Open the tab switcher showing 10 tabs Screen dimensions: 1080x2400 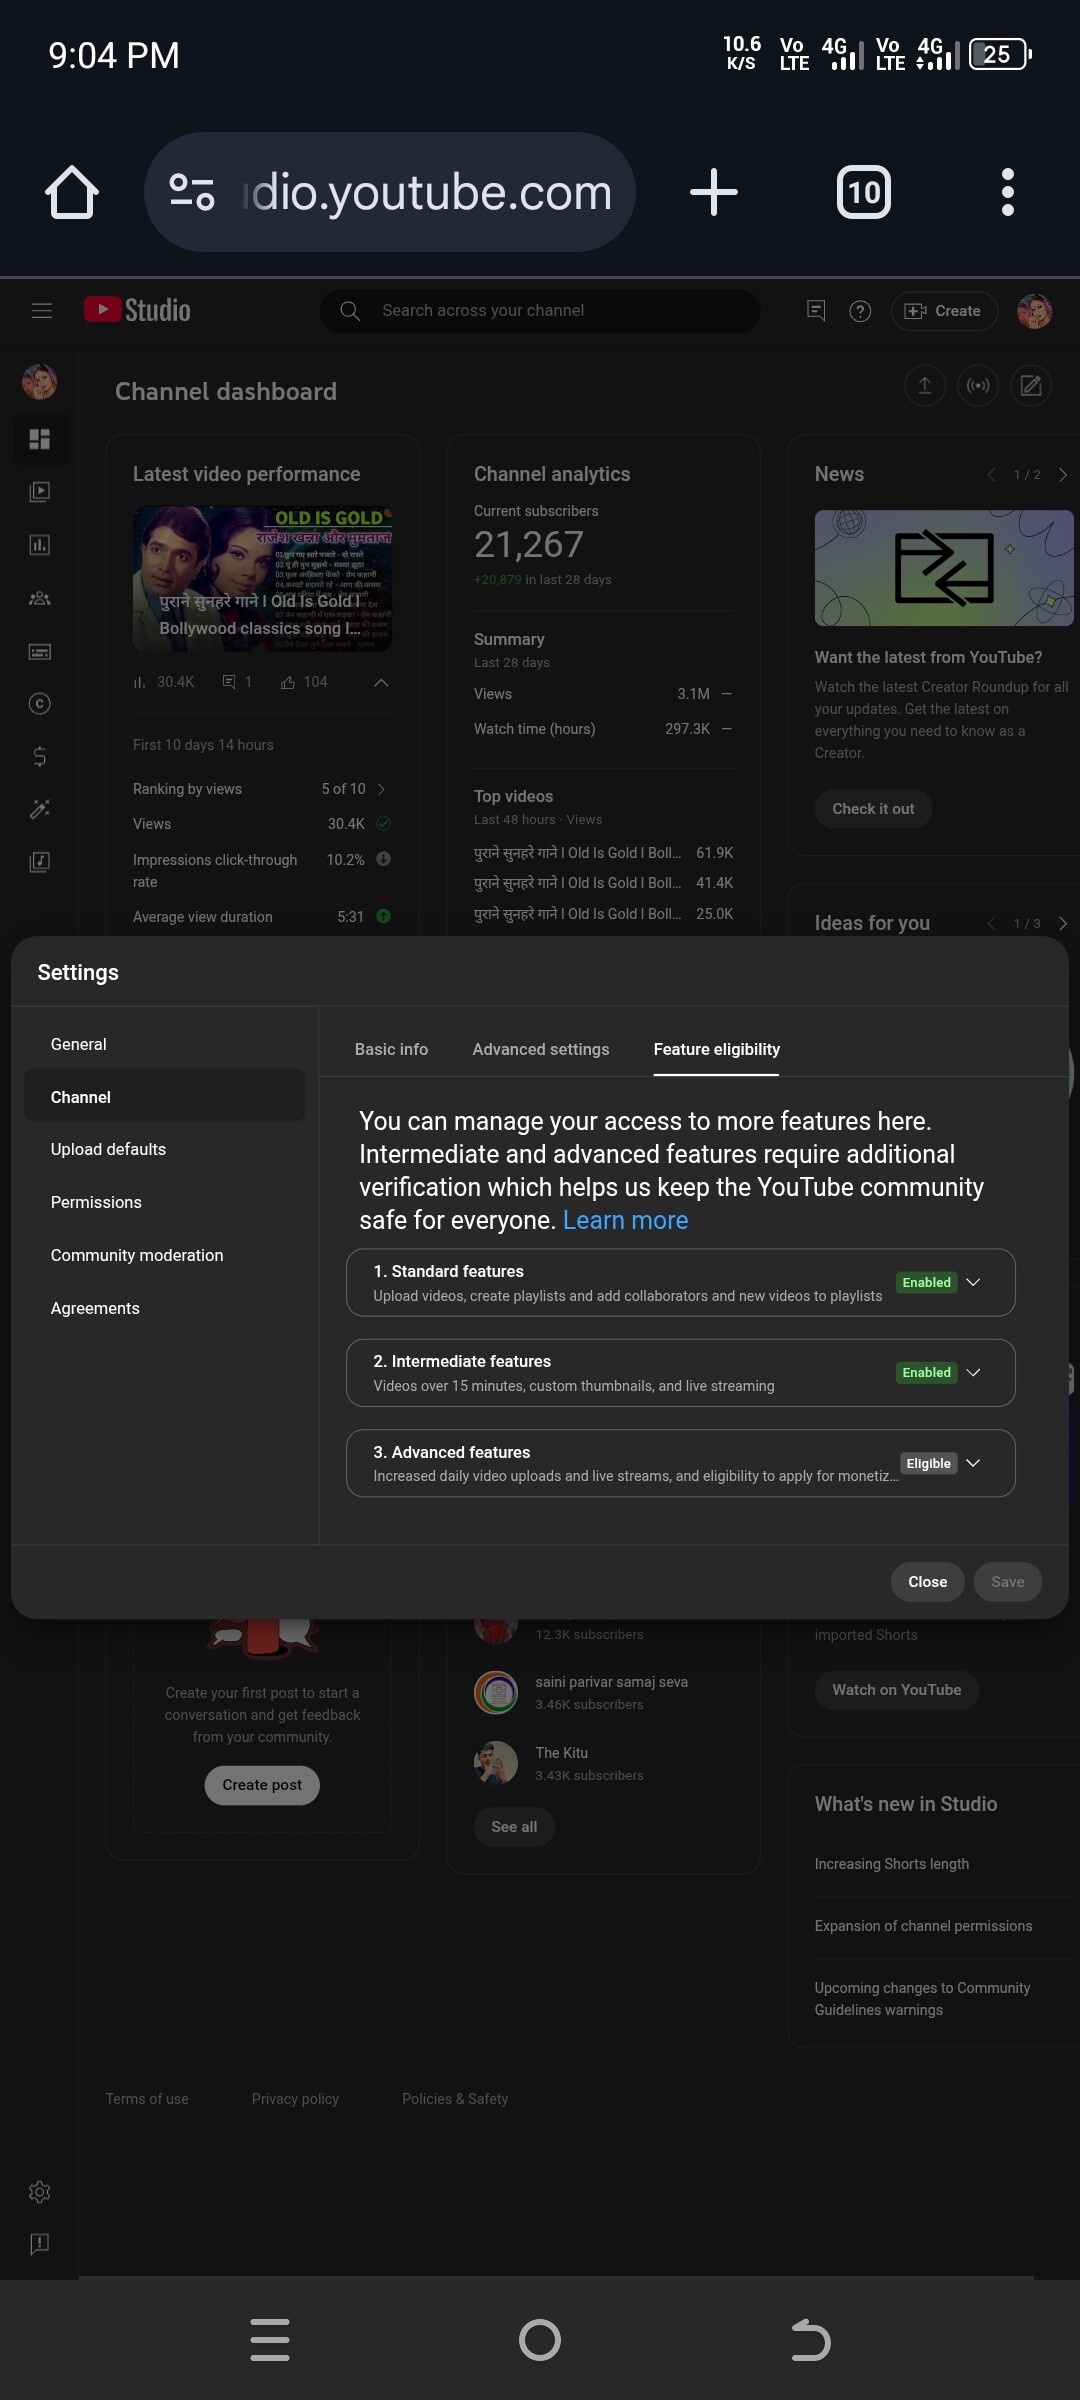tap(864, 192)
